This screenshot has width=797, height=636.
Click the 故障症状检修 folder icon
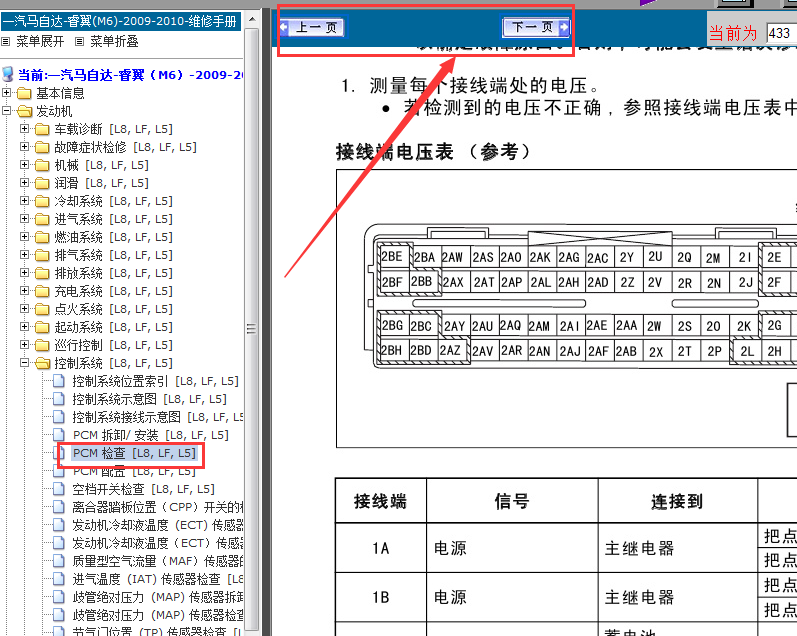pos(42,147)
